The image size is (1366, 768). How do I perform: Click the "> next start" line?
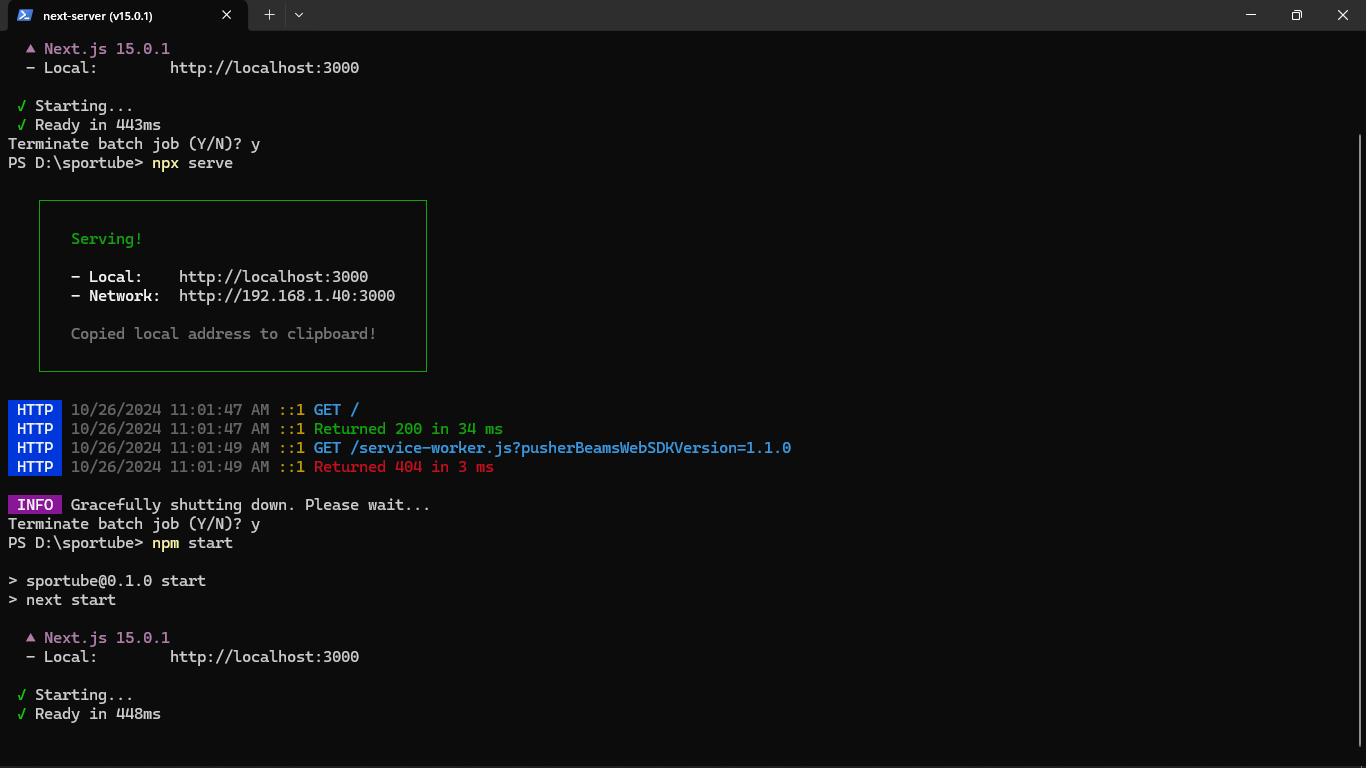pyautogui.click(x=62, y=600)
